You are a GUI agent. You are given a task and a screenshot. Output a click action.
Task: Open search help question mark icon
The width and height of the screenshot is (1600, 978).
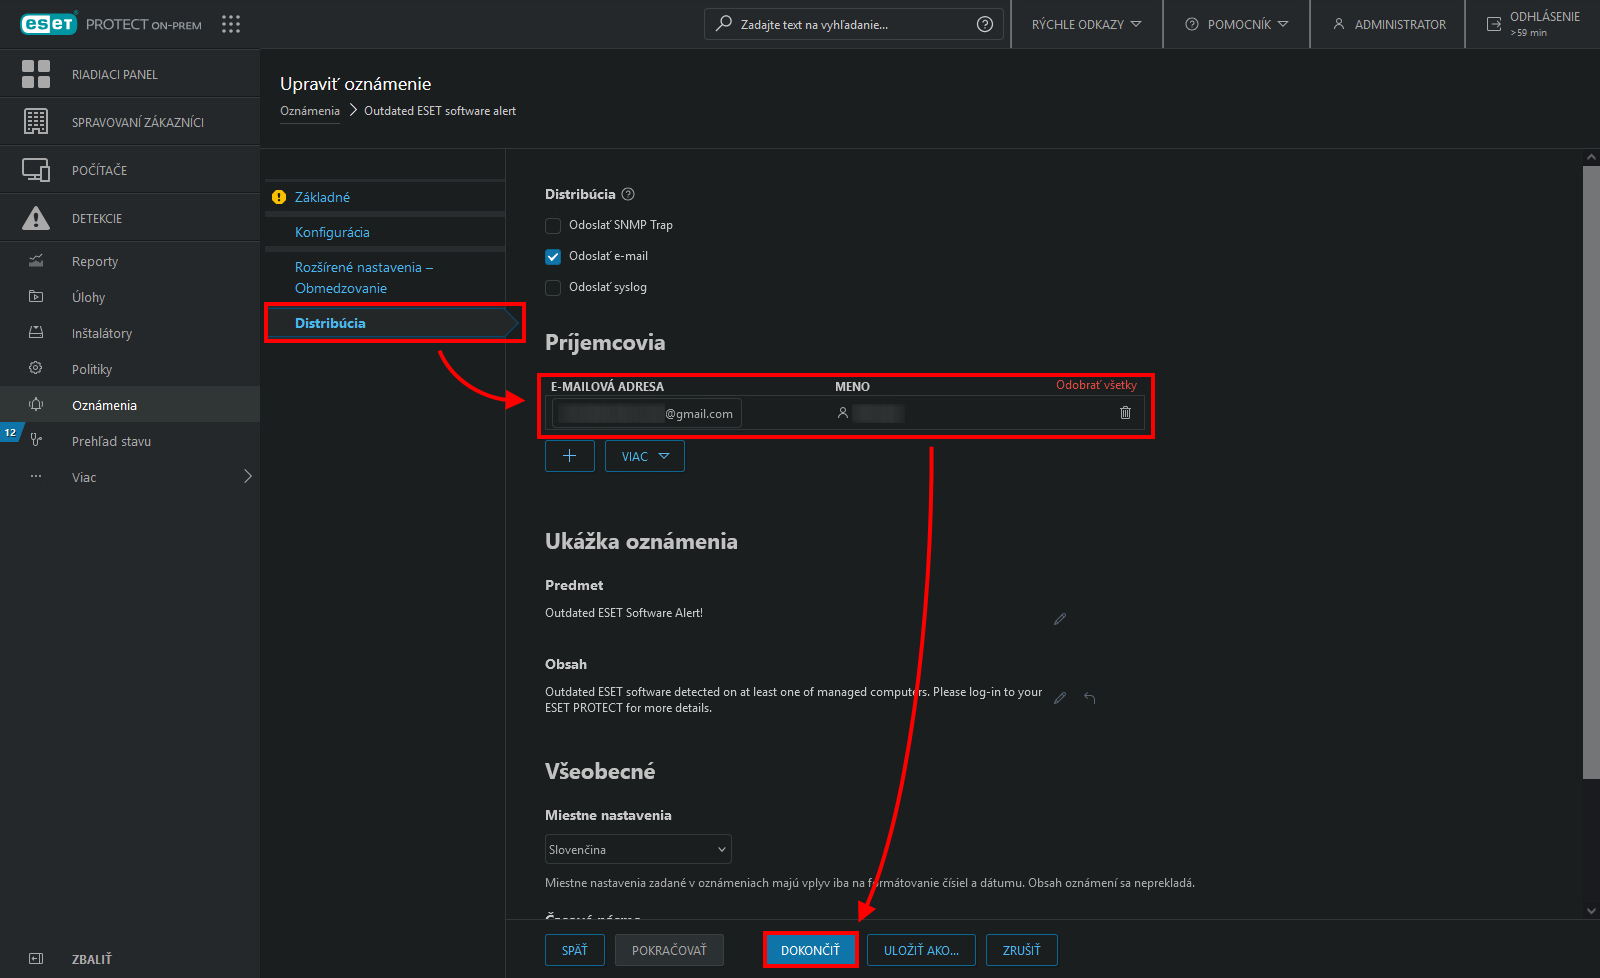coord(985,24)
